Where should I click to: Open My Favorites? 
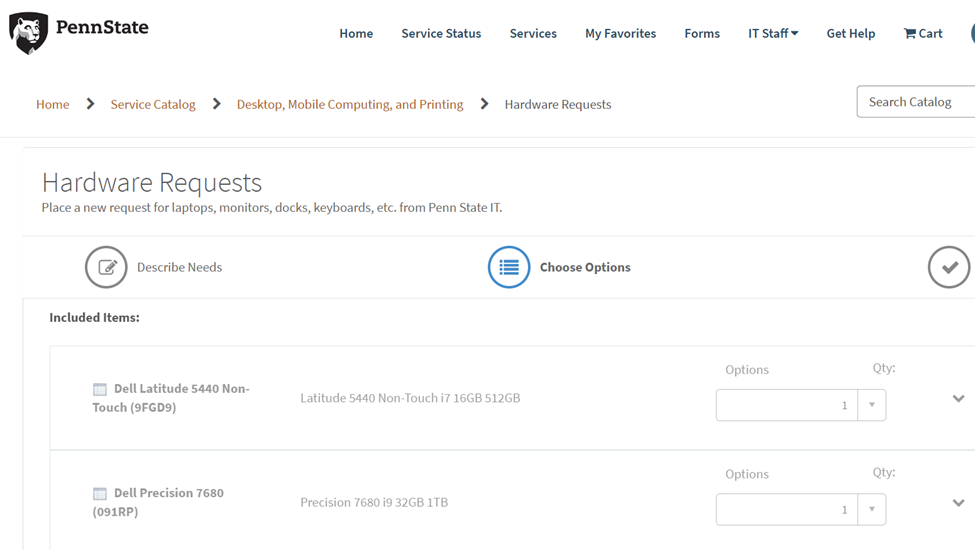coord(621,34)
